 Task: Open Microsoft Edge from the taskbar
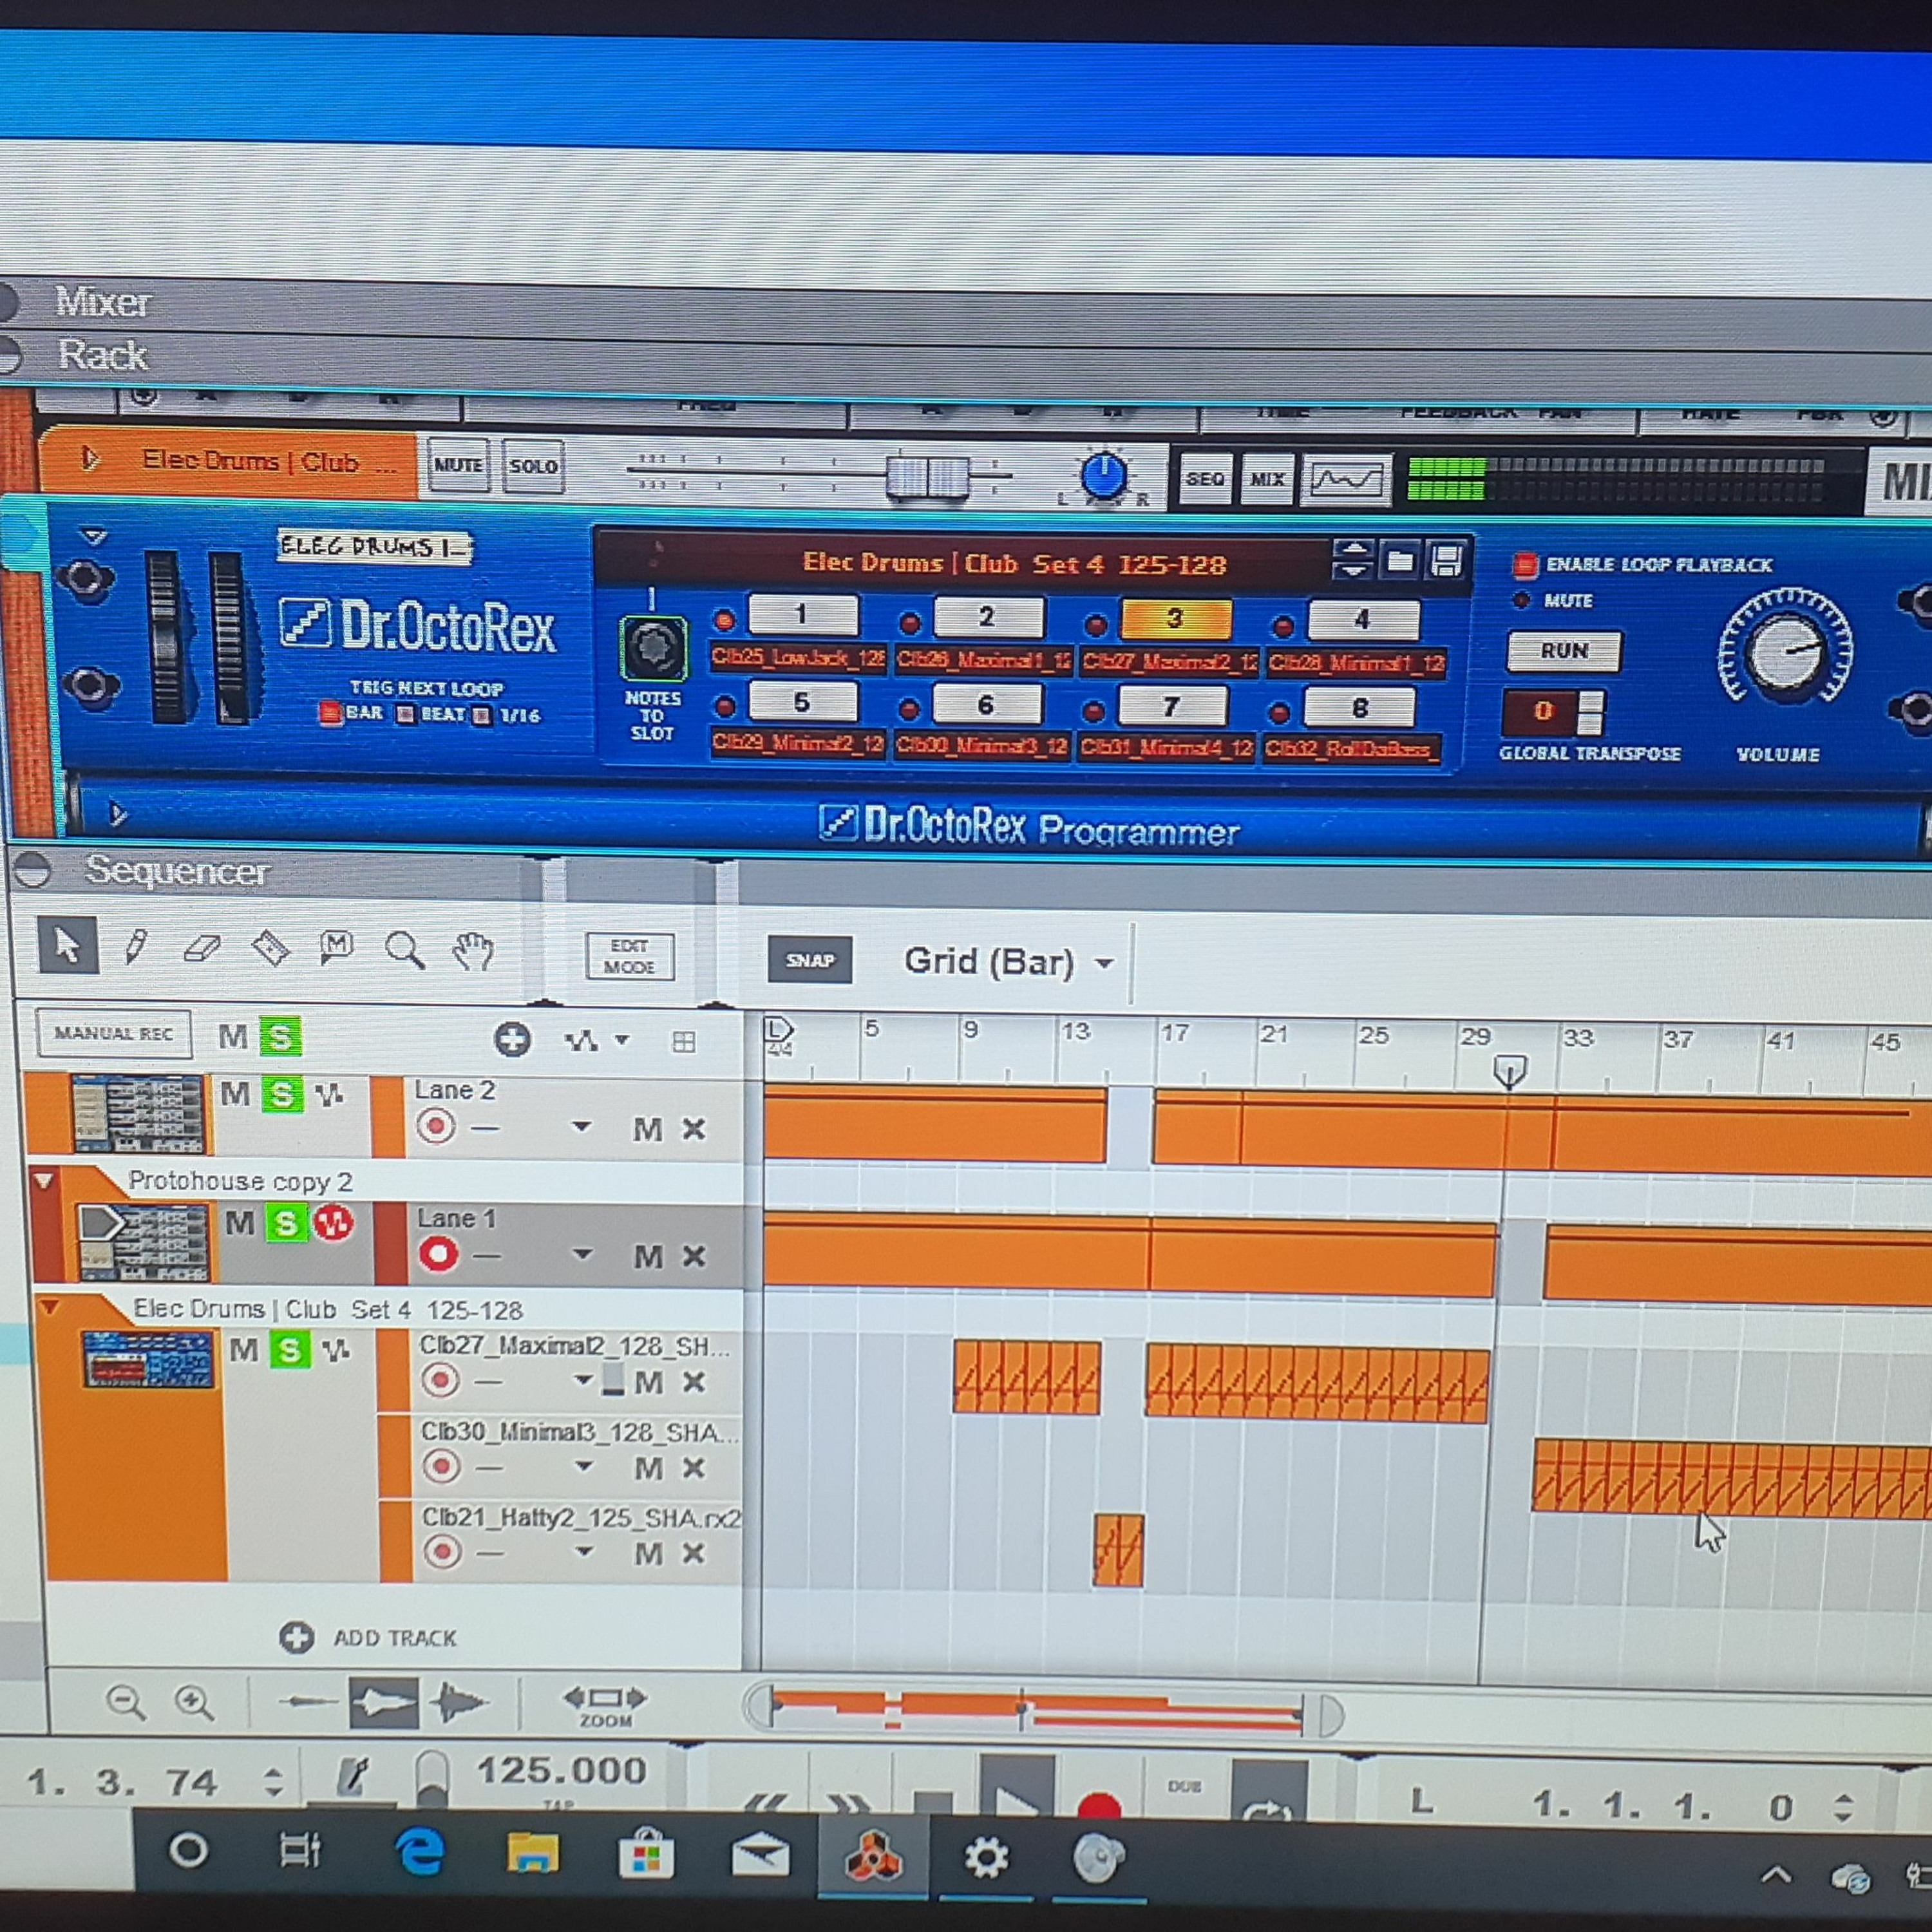point(420,1853)
